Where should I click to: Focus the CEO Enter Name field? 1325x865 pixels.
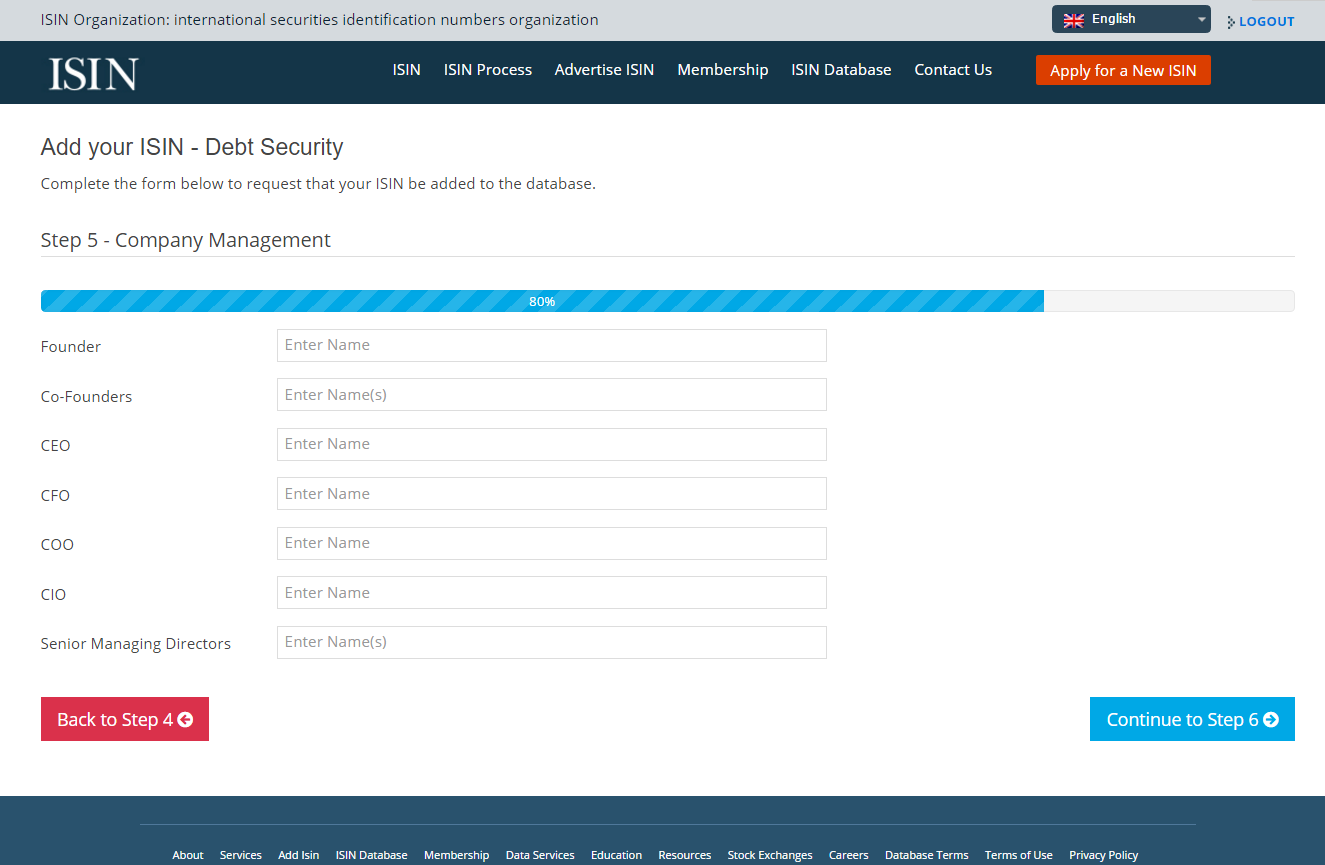pos(551,444)
